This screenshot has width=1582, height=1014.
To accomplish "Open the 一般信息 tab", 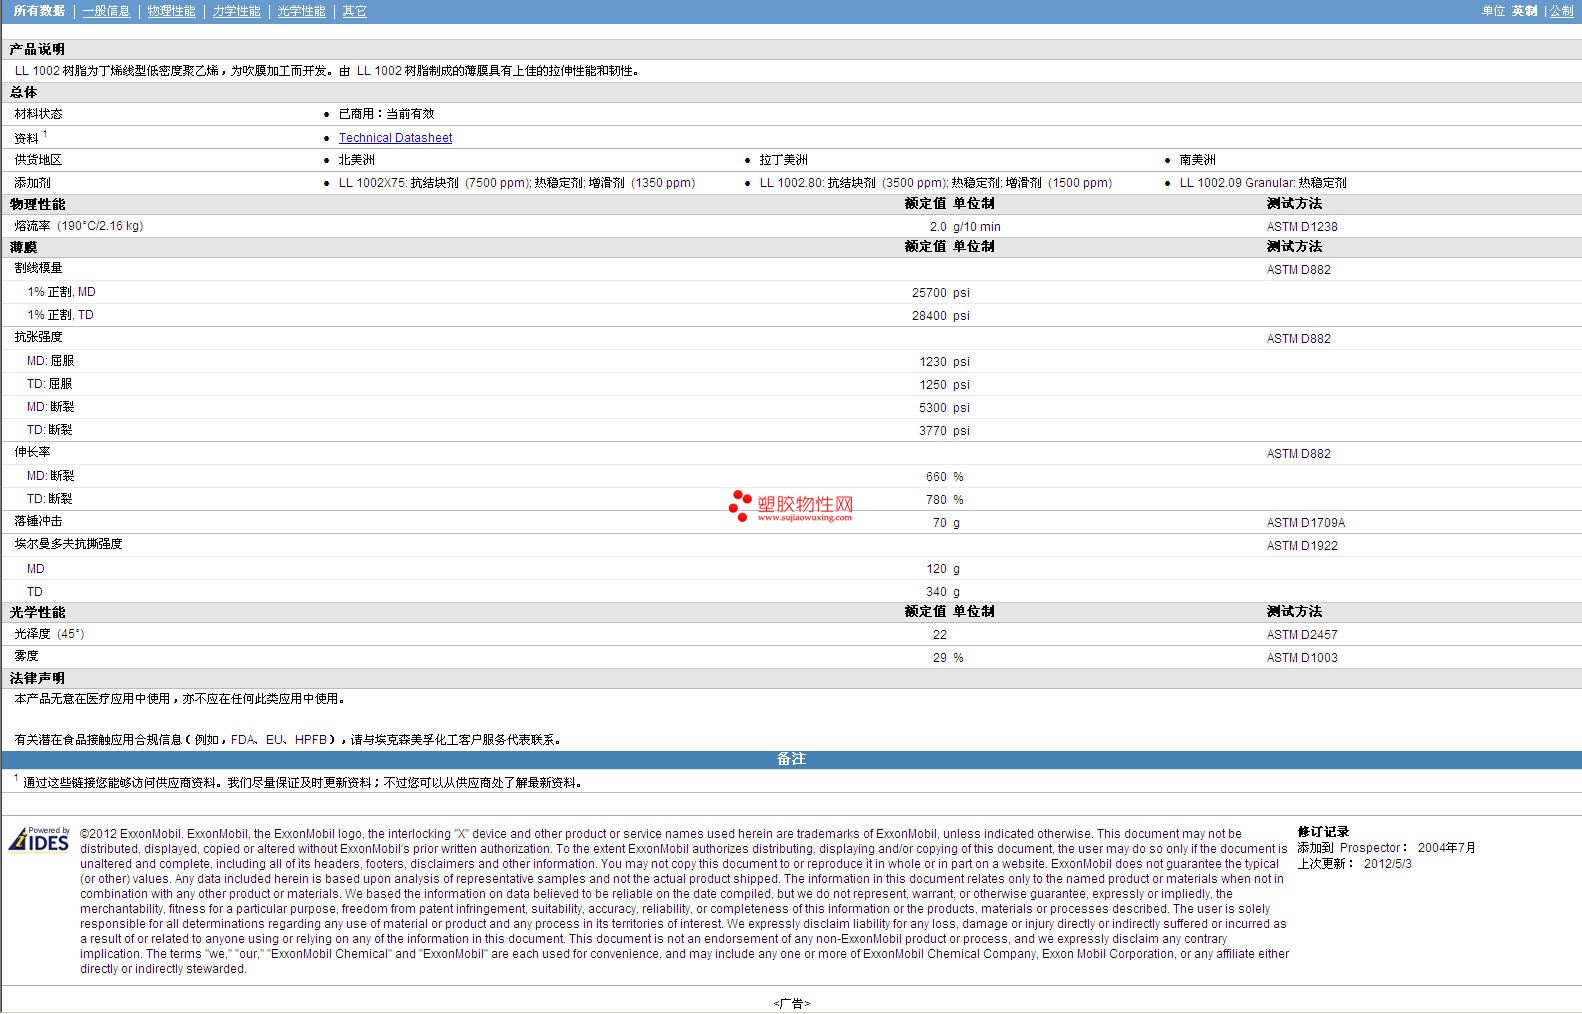I will pos(106,11).
